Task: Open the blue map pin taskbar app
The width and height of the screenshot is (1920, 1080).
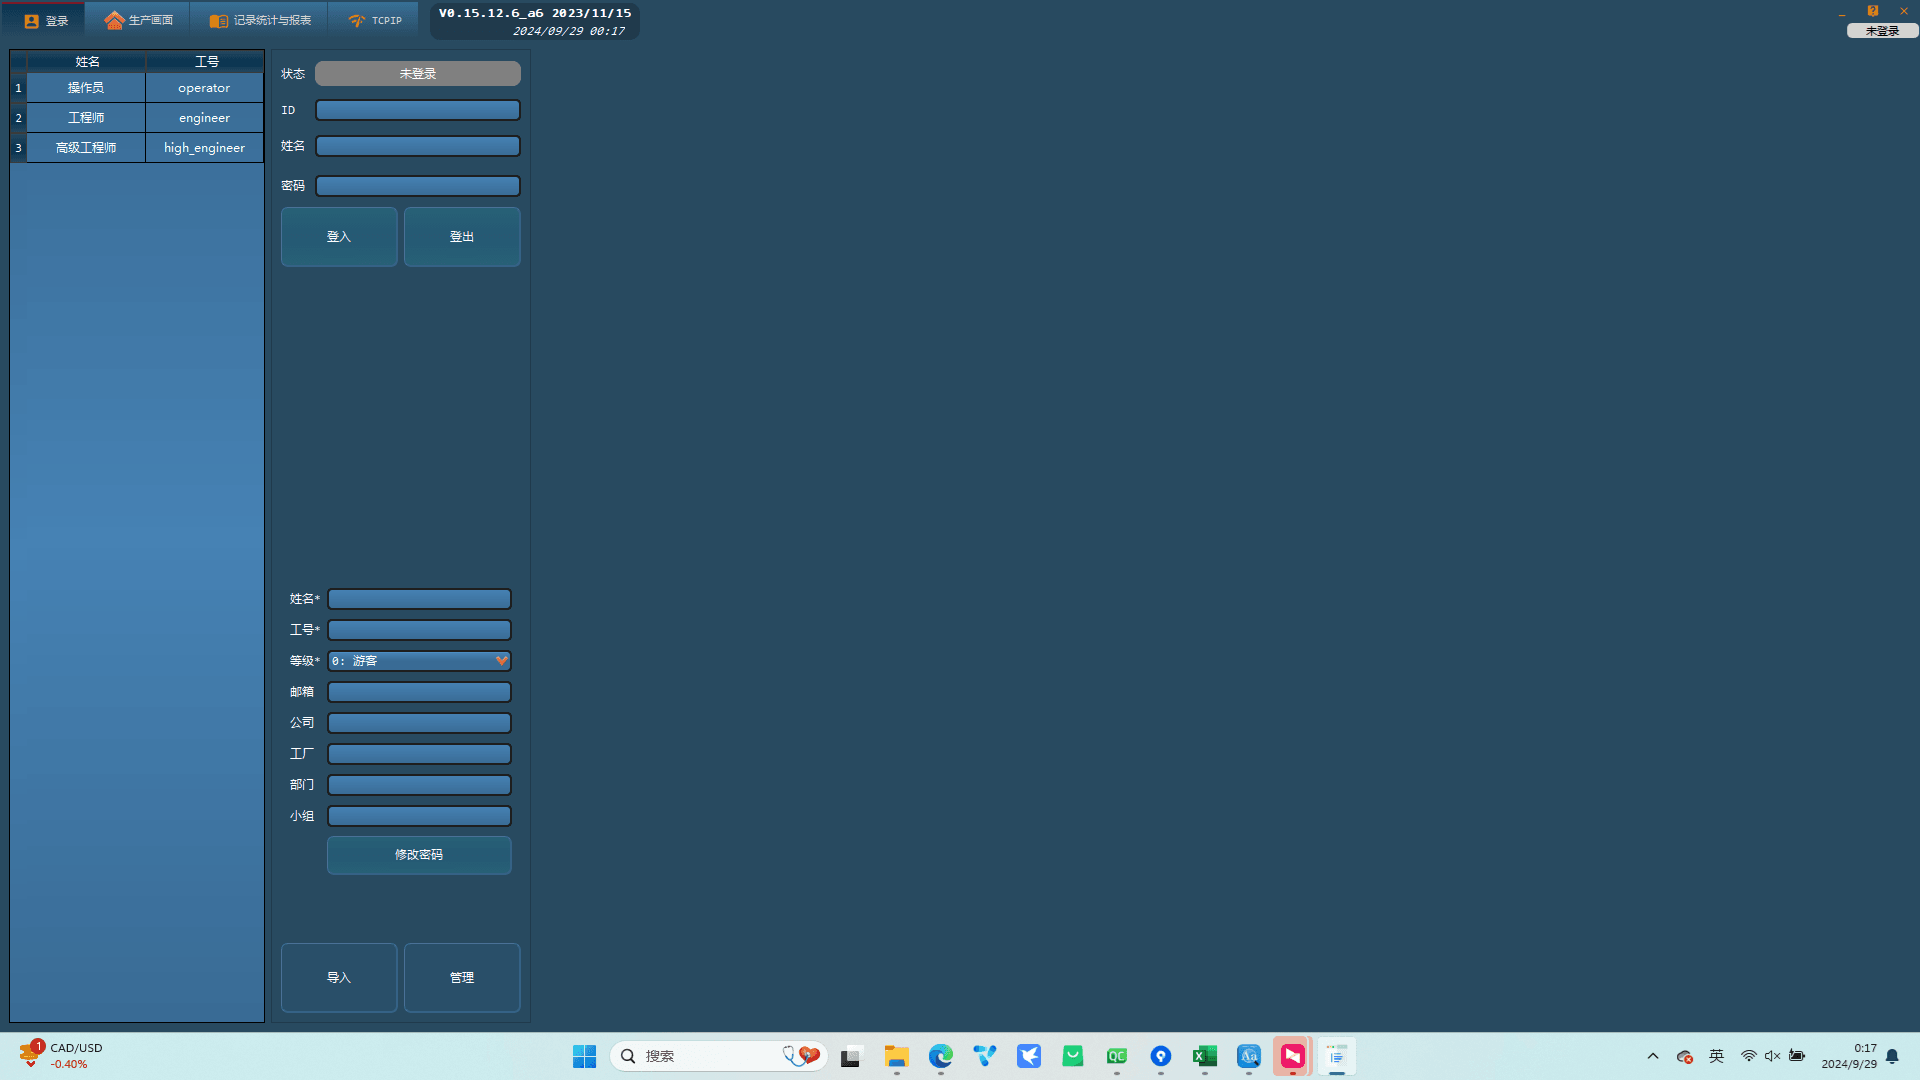Action: click(1160, 1056)
